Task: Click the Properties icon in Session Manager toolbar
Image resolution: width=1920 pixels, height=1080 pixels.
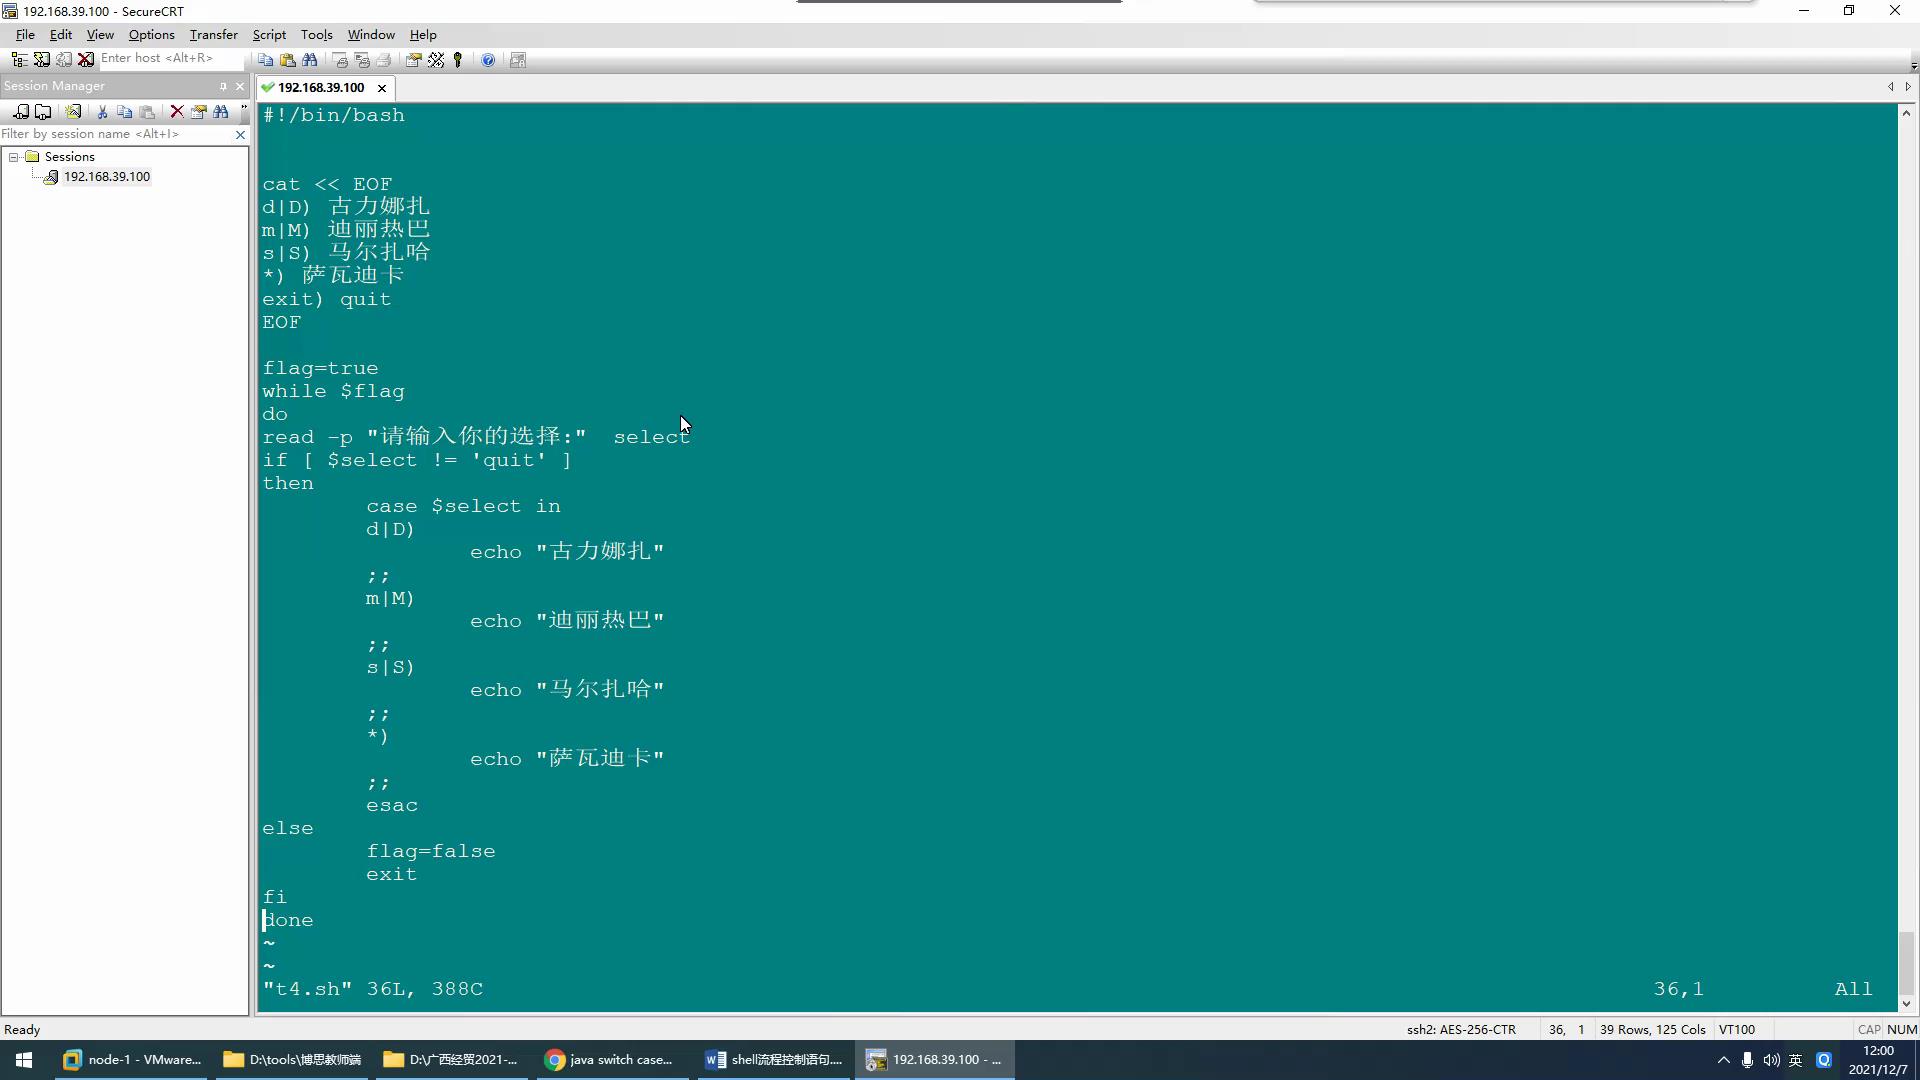Action: tap(199, 112)
